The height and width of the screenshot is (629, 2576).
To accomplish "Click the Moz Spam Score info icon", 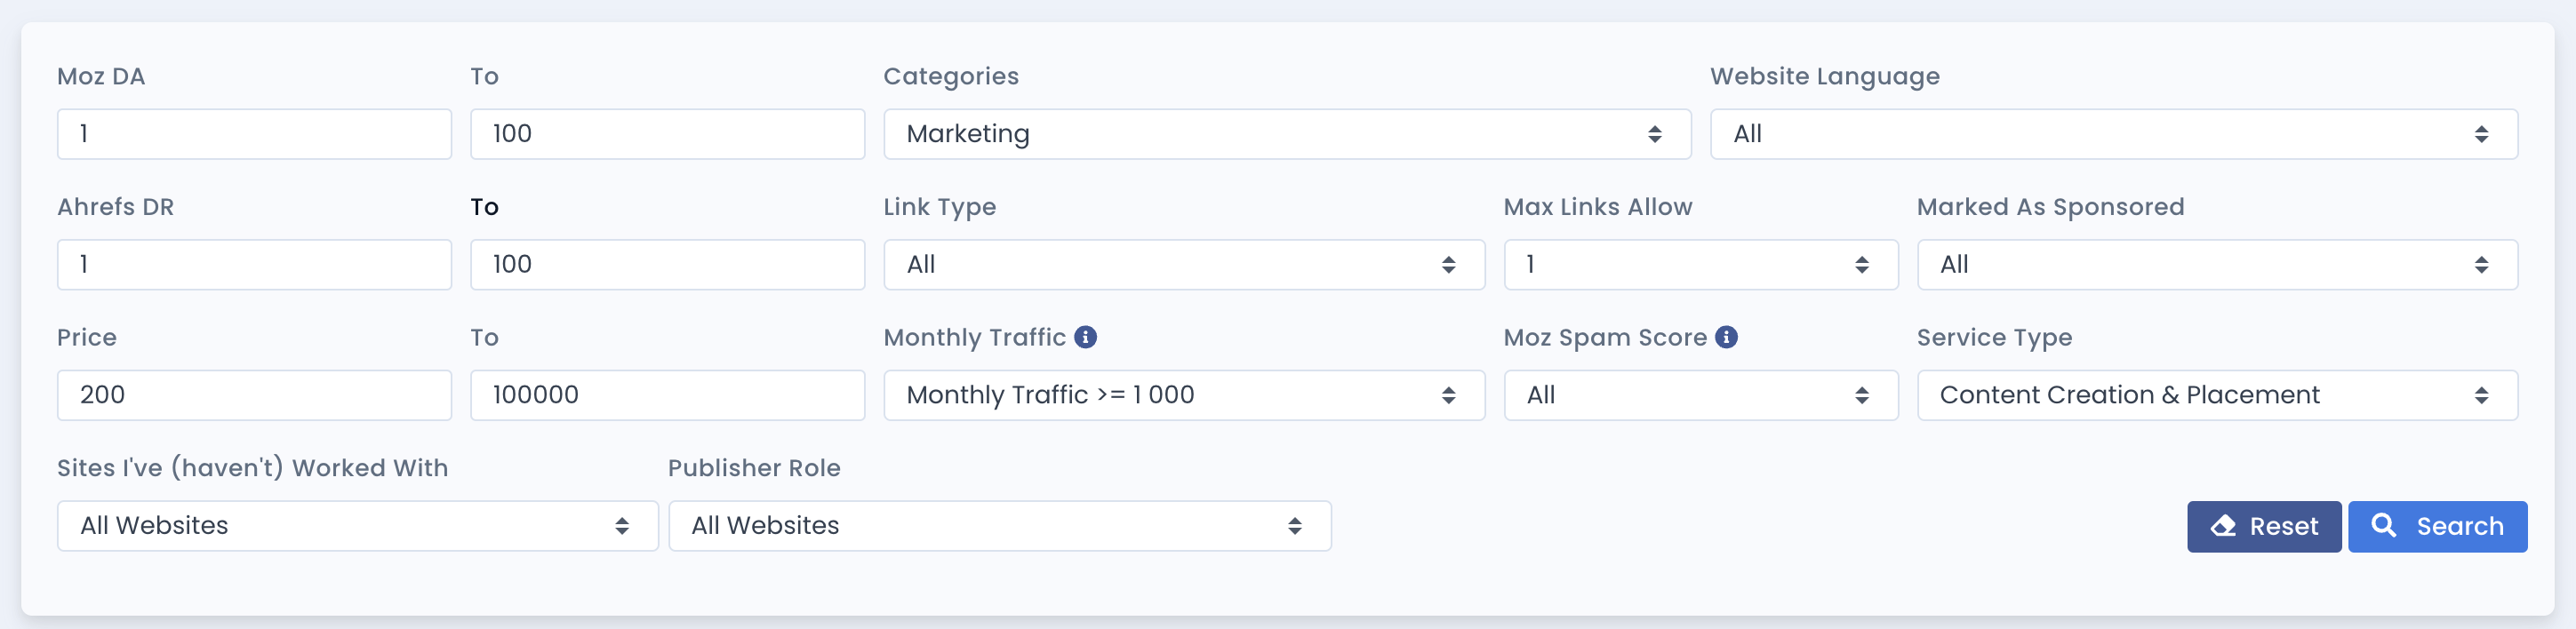I will point(1726,337).
